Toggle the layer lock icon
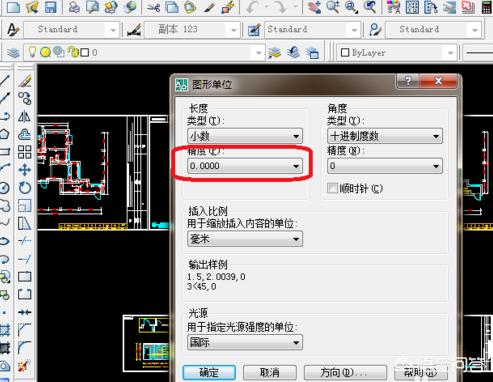This screenshot has height=382, width=493. [x=73, y=52]
